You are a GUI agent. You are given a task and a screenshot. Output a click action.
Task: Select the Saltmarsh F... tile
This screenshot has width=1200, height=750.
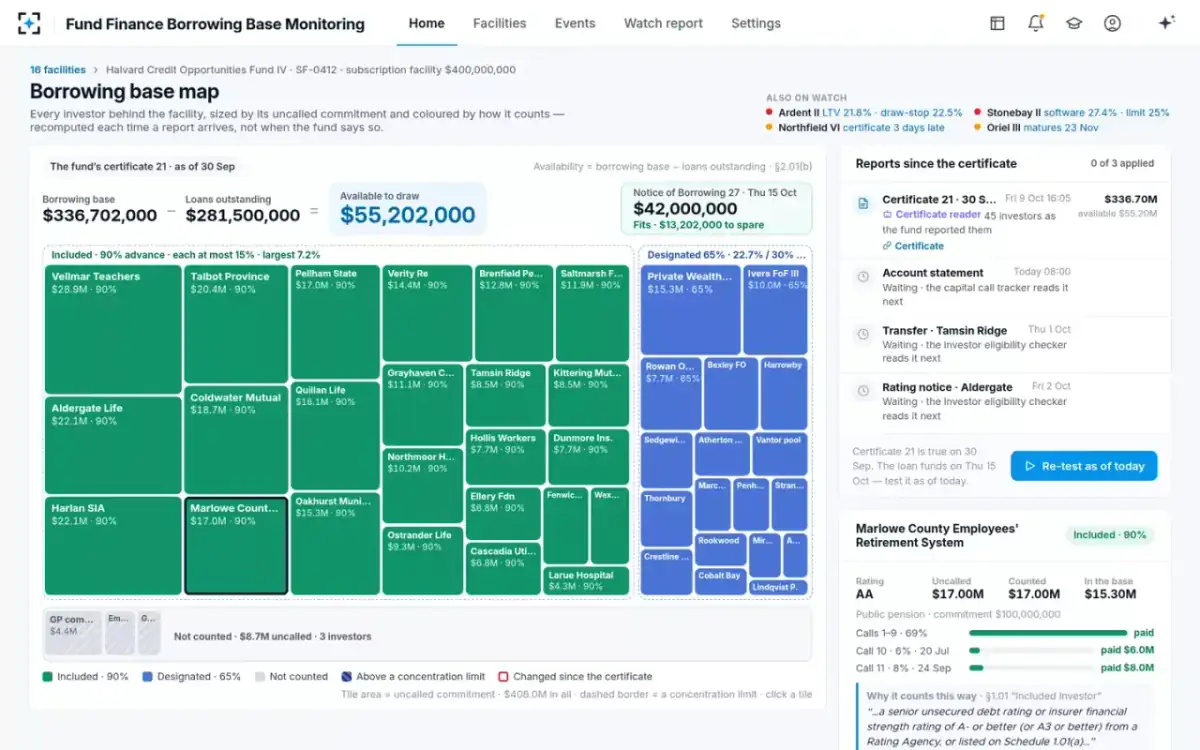[x=593, y=313]
